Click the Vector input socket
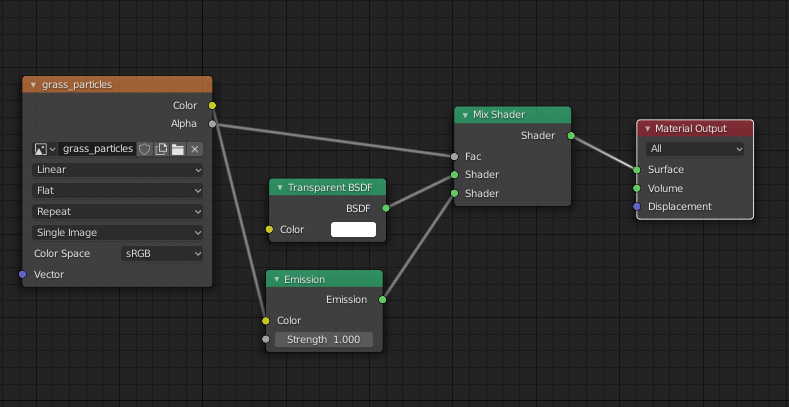 click(22, 274)
